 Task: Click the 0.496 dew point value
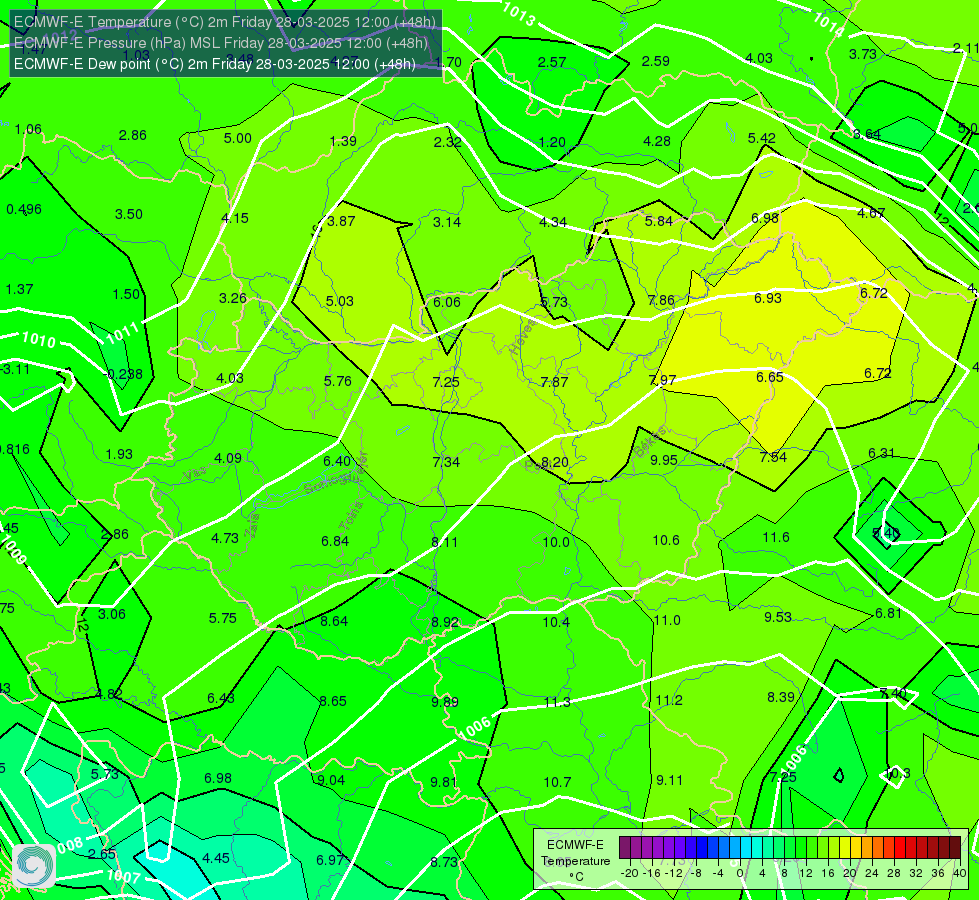(24, 209)
